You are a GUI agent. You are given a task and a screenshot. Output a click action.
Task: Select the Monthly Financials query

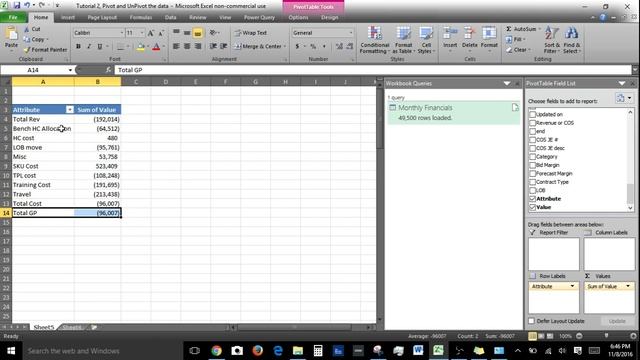click(x=453, y=112)
